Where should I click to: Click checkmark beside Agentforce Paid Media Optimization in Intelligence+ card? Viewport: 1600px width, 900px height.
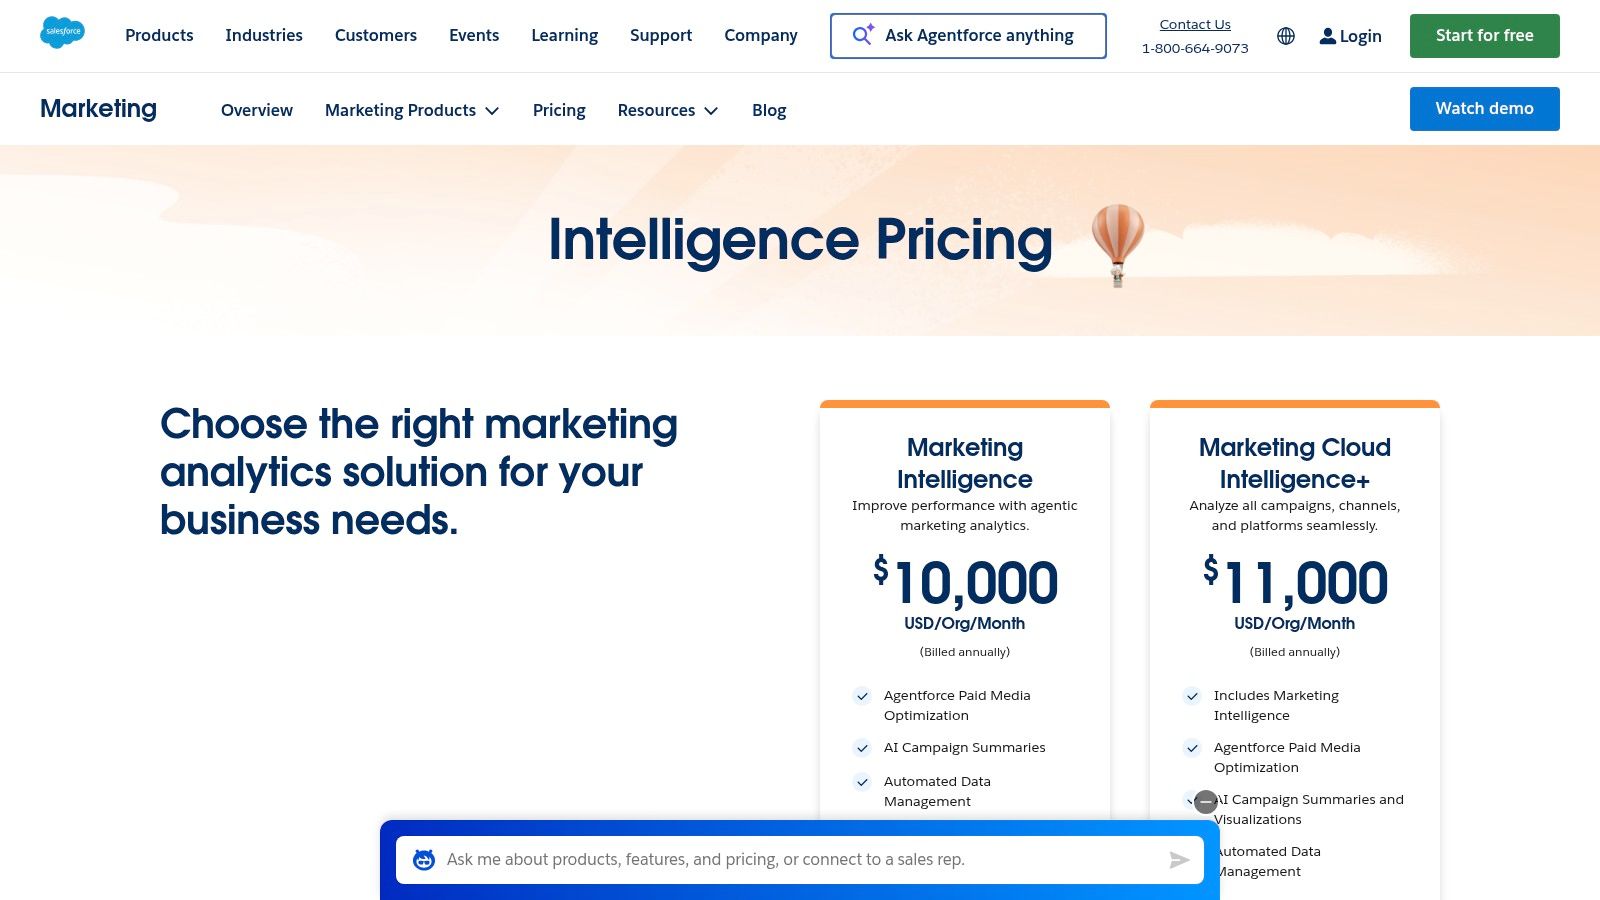(x=1192, y=748)
